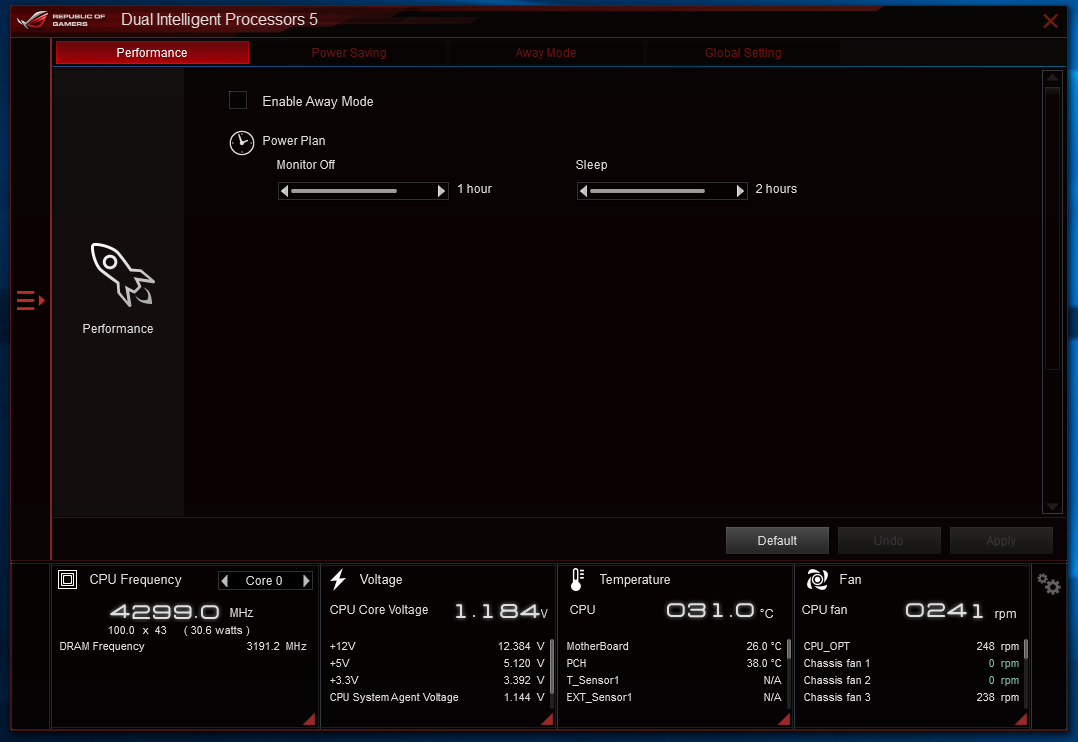Click the T_Sensor1 row

pos(674,680)
